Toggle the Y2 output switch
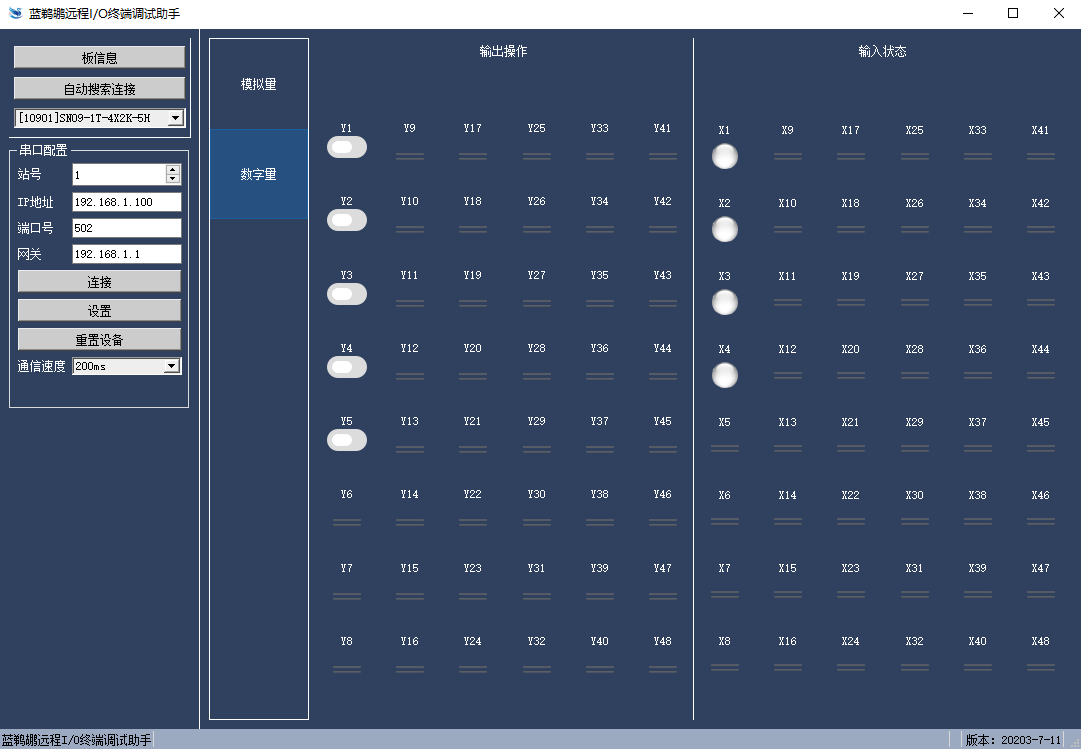The image size is (1081, 749). pyautogui.click(x=347, y=220)
